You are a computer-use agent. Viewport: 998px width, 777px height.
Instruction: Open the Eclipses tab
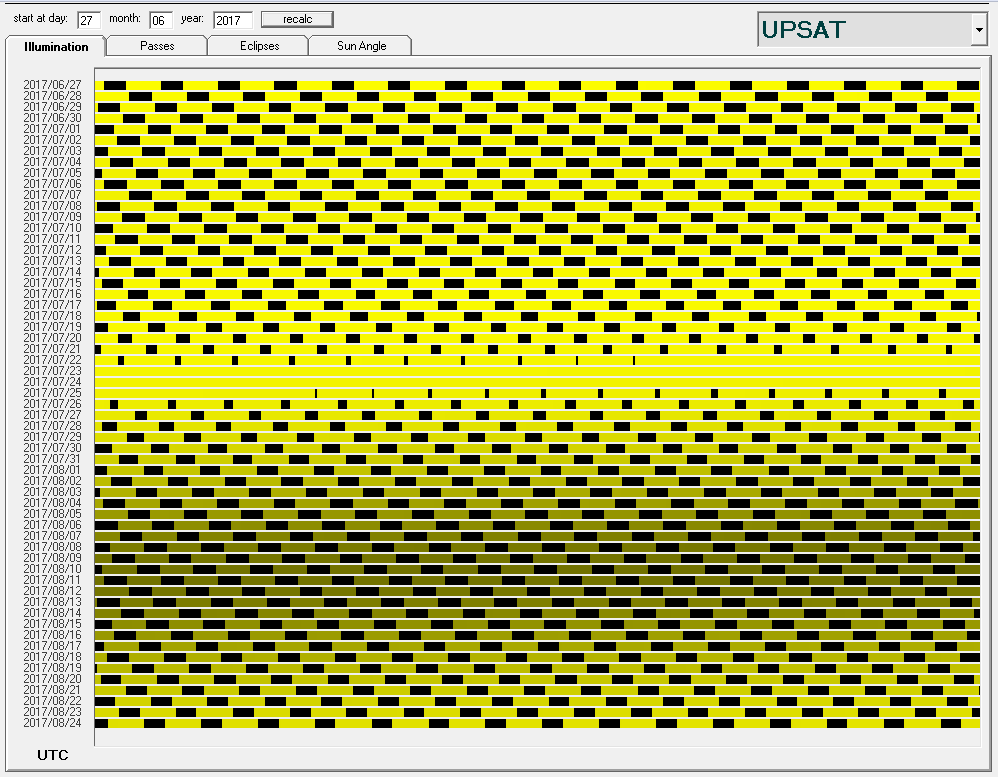point(259,46)
